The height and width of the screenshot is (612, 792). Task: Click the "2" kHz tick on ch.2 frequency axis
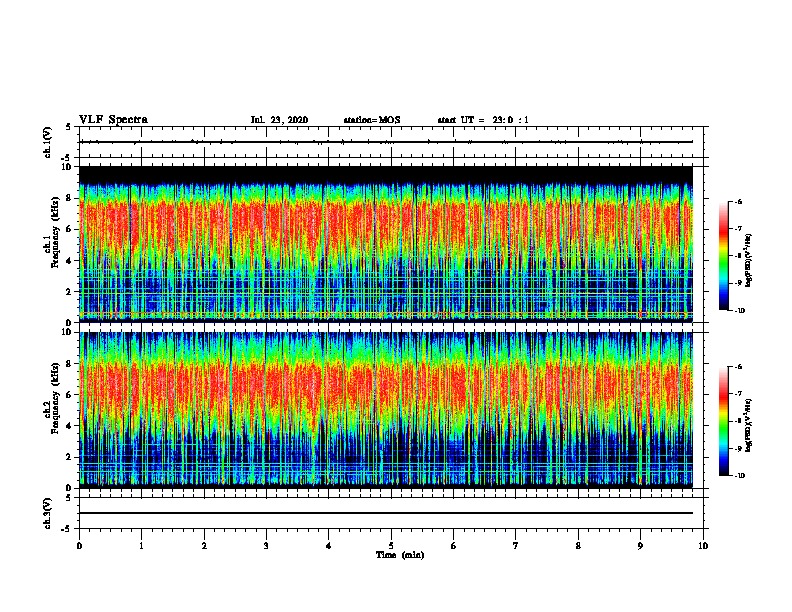[x=68, y=457]
